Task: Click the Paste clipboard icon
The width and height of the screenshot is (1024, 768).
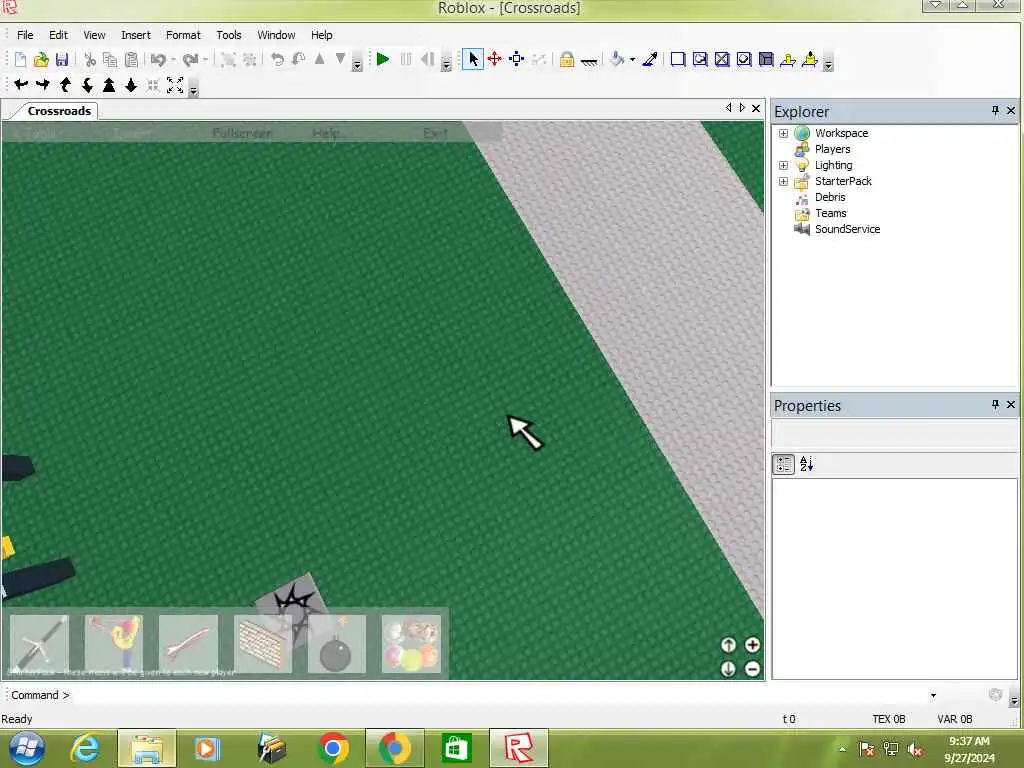Action: pos(131,59)
